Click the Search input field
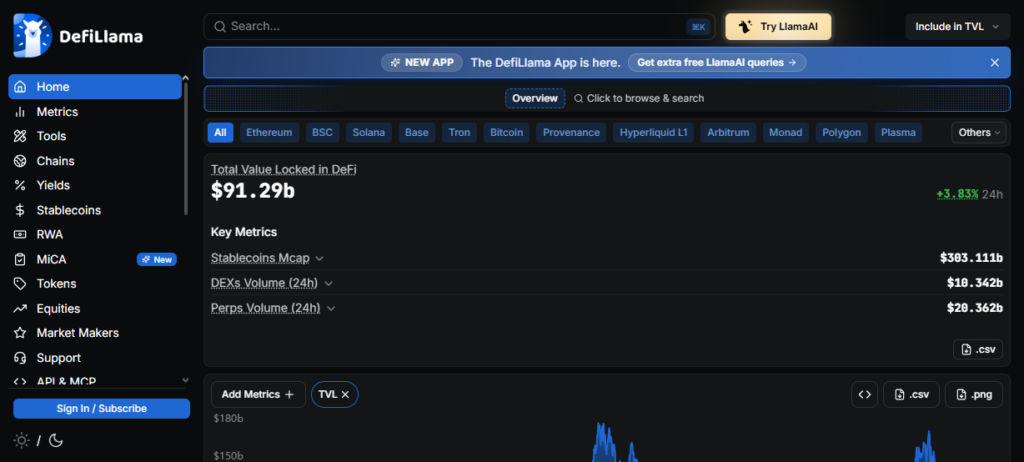Viewport: 1024px width, 462px height. point(459,27)
